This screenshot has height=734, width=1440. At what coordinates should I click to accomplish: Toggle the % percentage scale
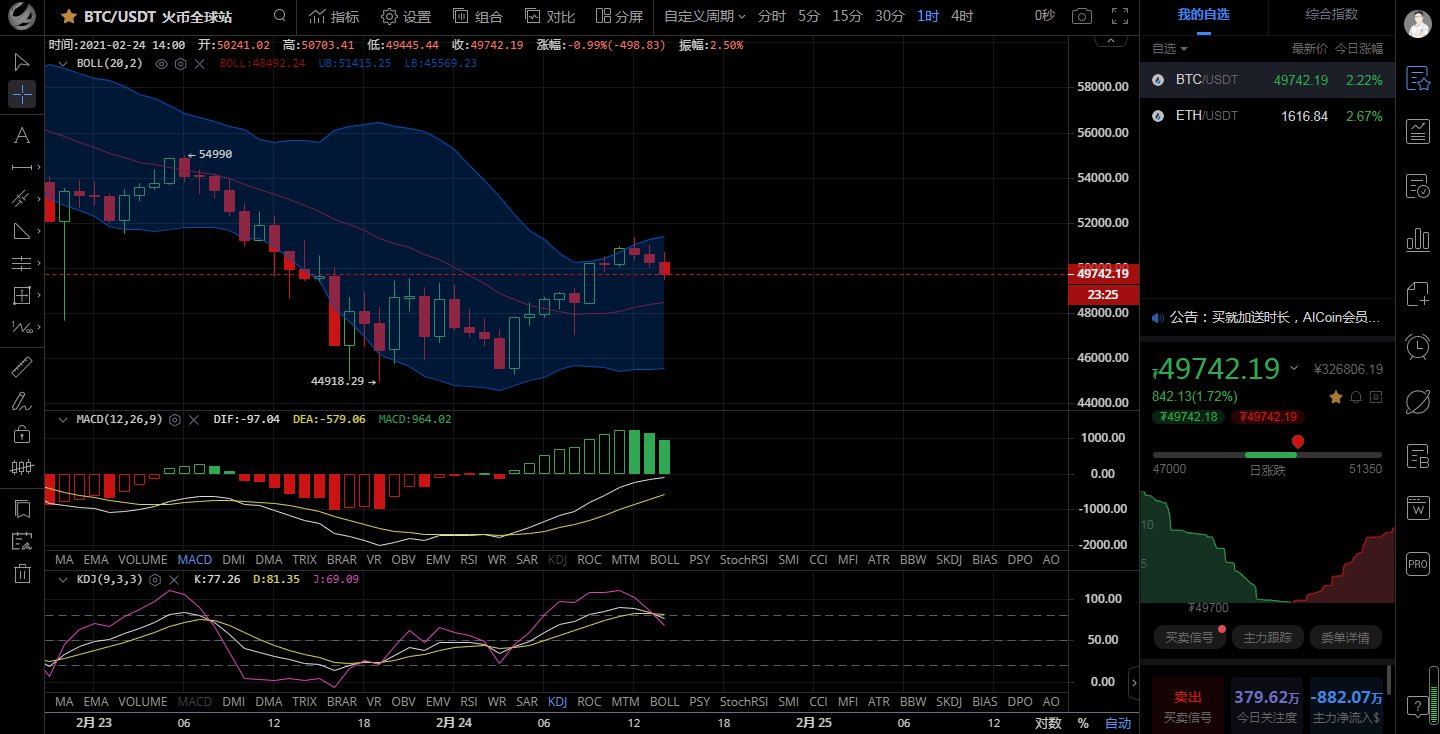[1083, 723]
